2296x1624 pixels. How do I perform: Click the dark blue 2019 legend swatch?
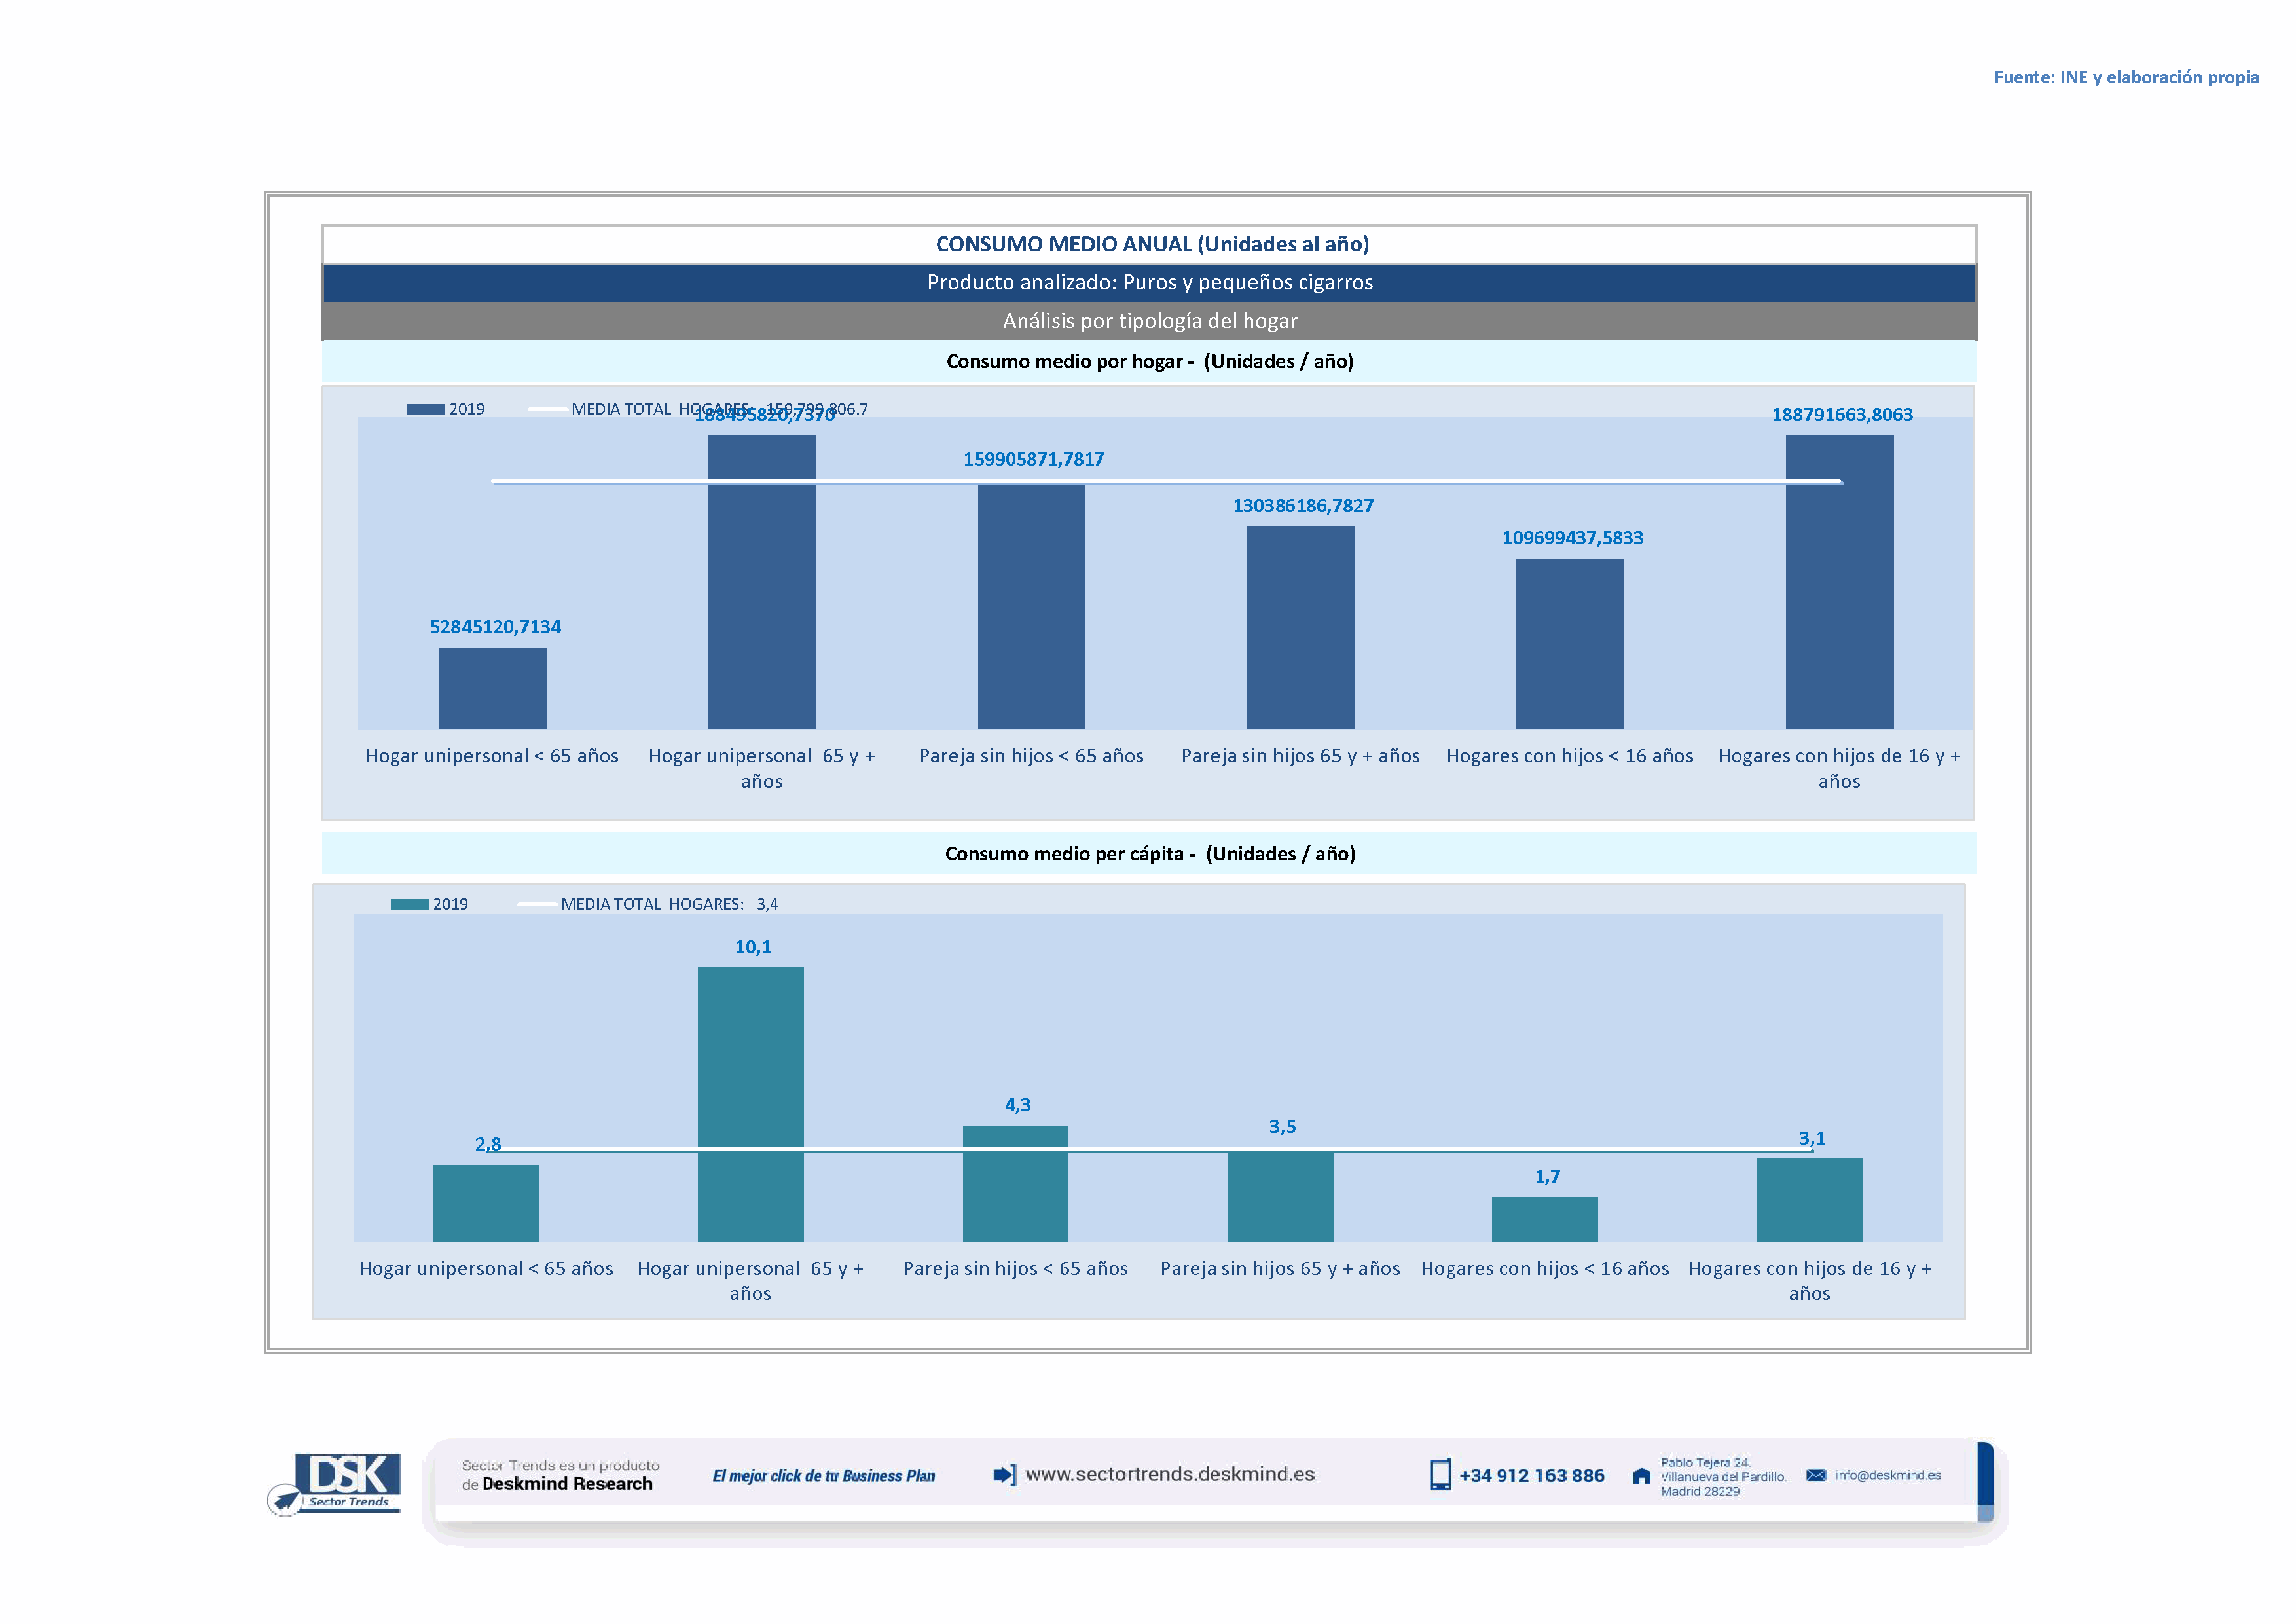click(425, 409)
